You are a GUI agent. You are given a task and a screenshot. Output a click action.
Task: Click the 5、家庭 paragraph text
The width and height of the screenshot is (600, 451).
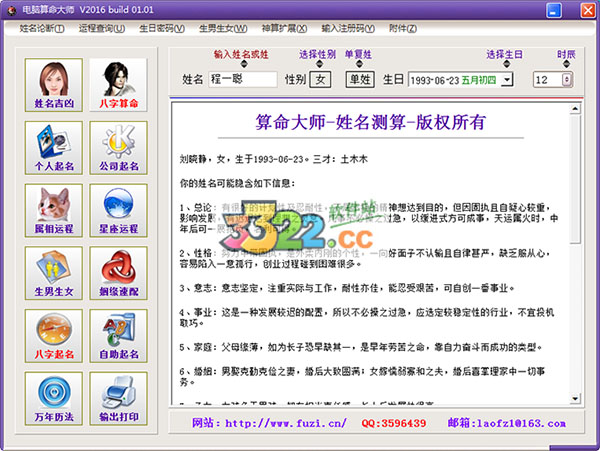point(361,347)
